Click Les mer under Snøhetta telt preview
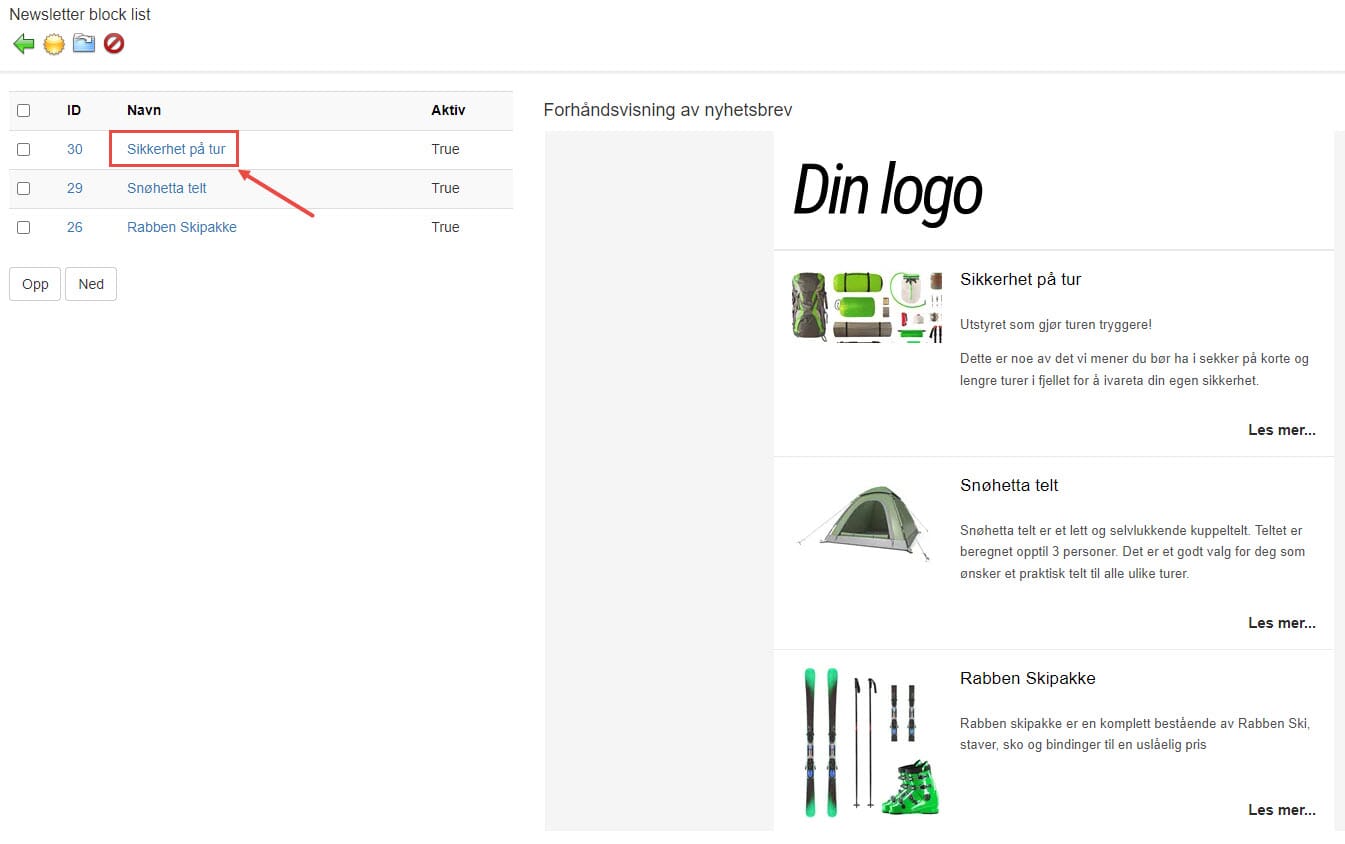The width and height of the screenshot is (1345, 844). point(1281,623)
